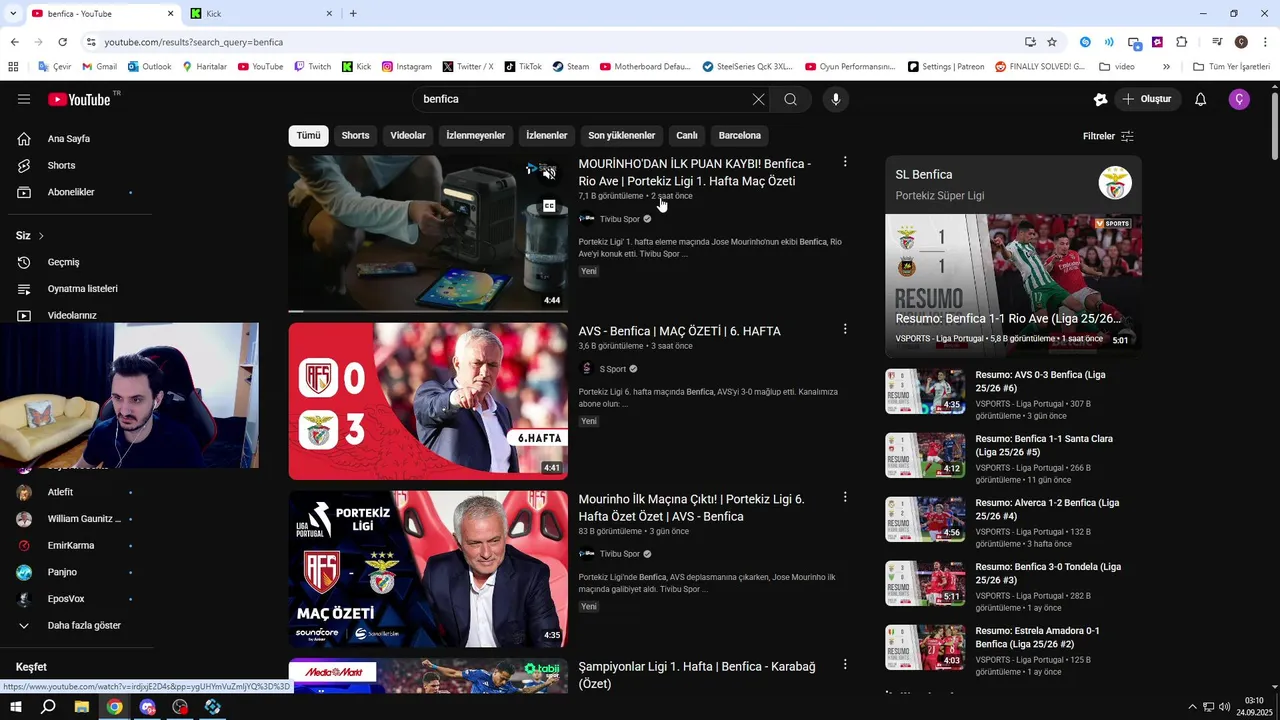Open the MOURİNHO'DAN İLK PUAN KAYBI video title
The width and height of the screenshot is (1280, 720).
695,172
